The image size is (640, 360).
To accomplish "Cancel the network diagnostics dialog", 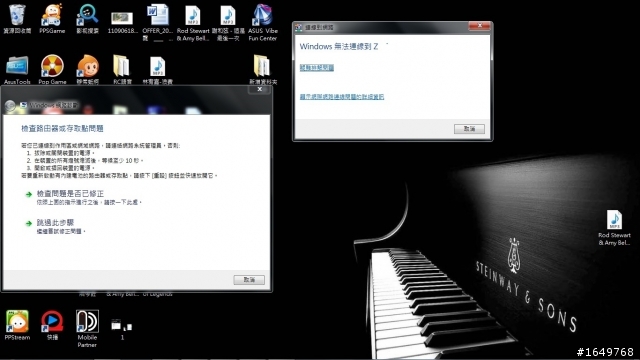I will click(249, 280).
